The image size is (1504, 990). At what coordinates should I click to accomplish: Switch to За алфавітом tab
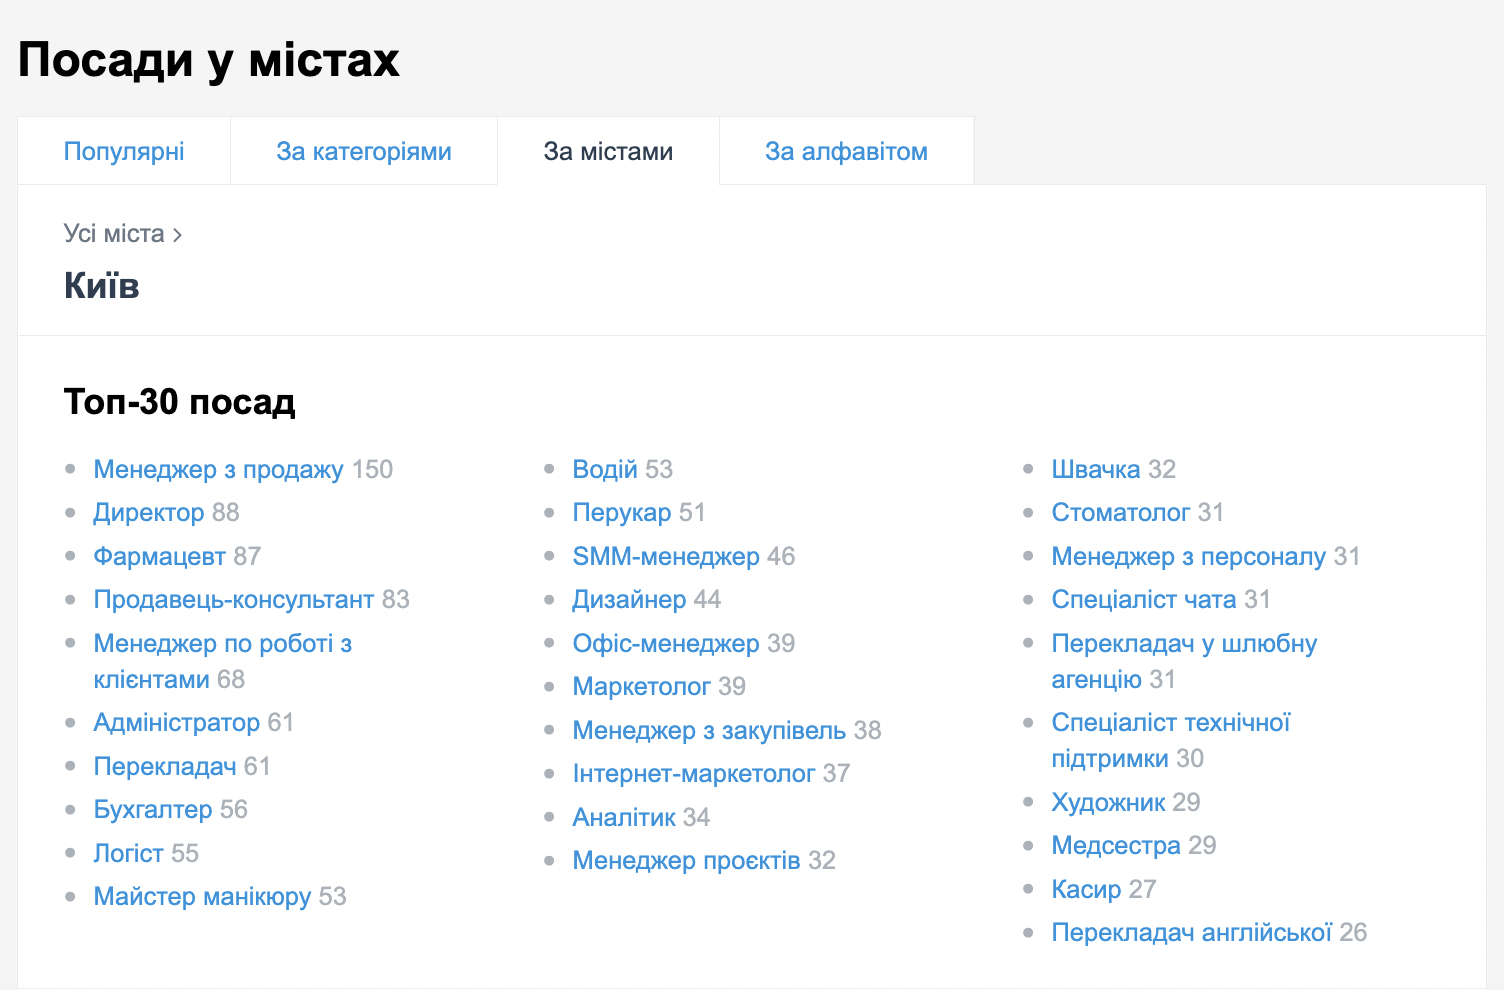pyautogui.click(x=846, y=151)
